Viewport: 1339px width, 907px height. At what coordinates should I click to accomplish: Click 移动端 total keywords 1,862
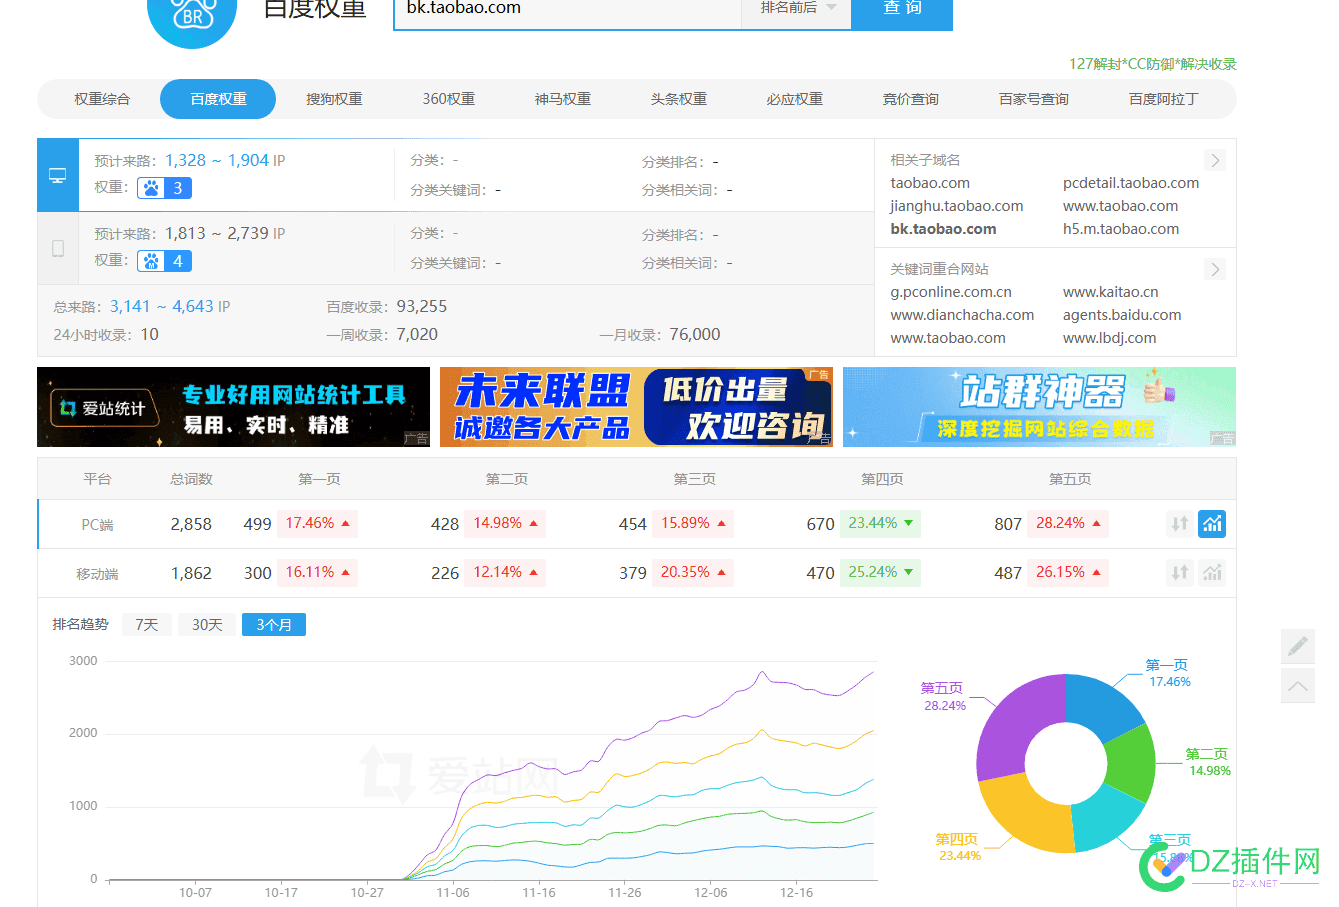pos(191,573)
